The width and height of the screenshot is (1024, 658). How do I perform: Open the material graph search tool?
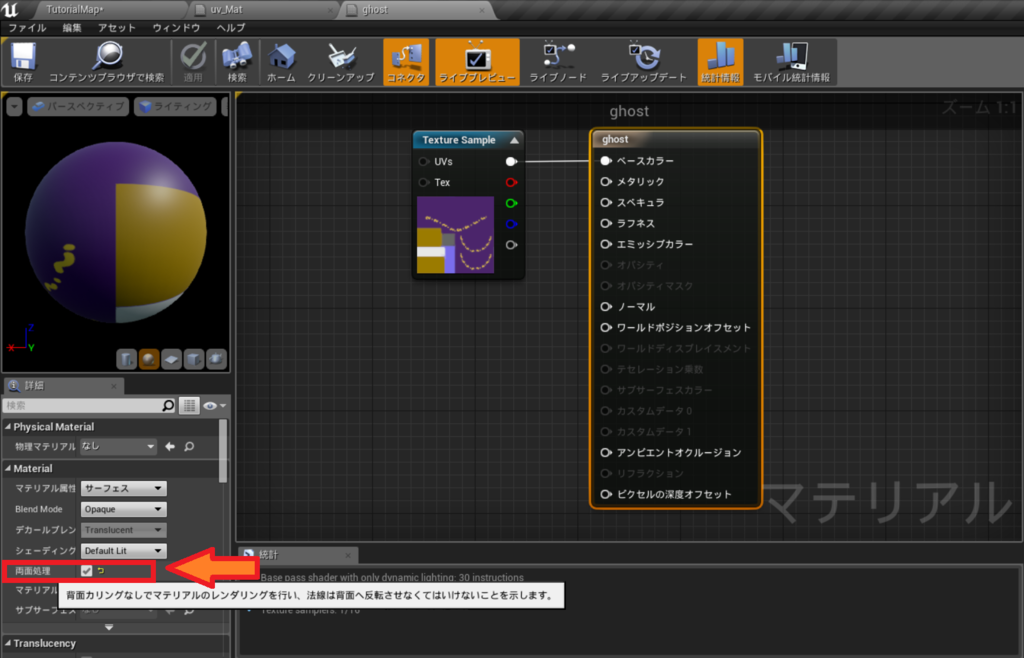236,61
